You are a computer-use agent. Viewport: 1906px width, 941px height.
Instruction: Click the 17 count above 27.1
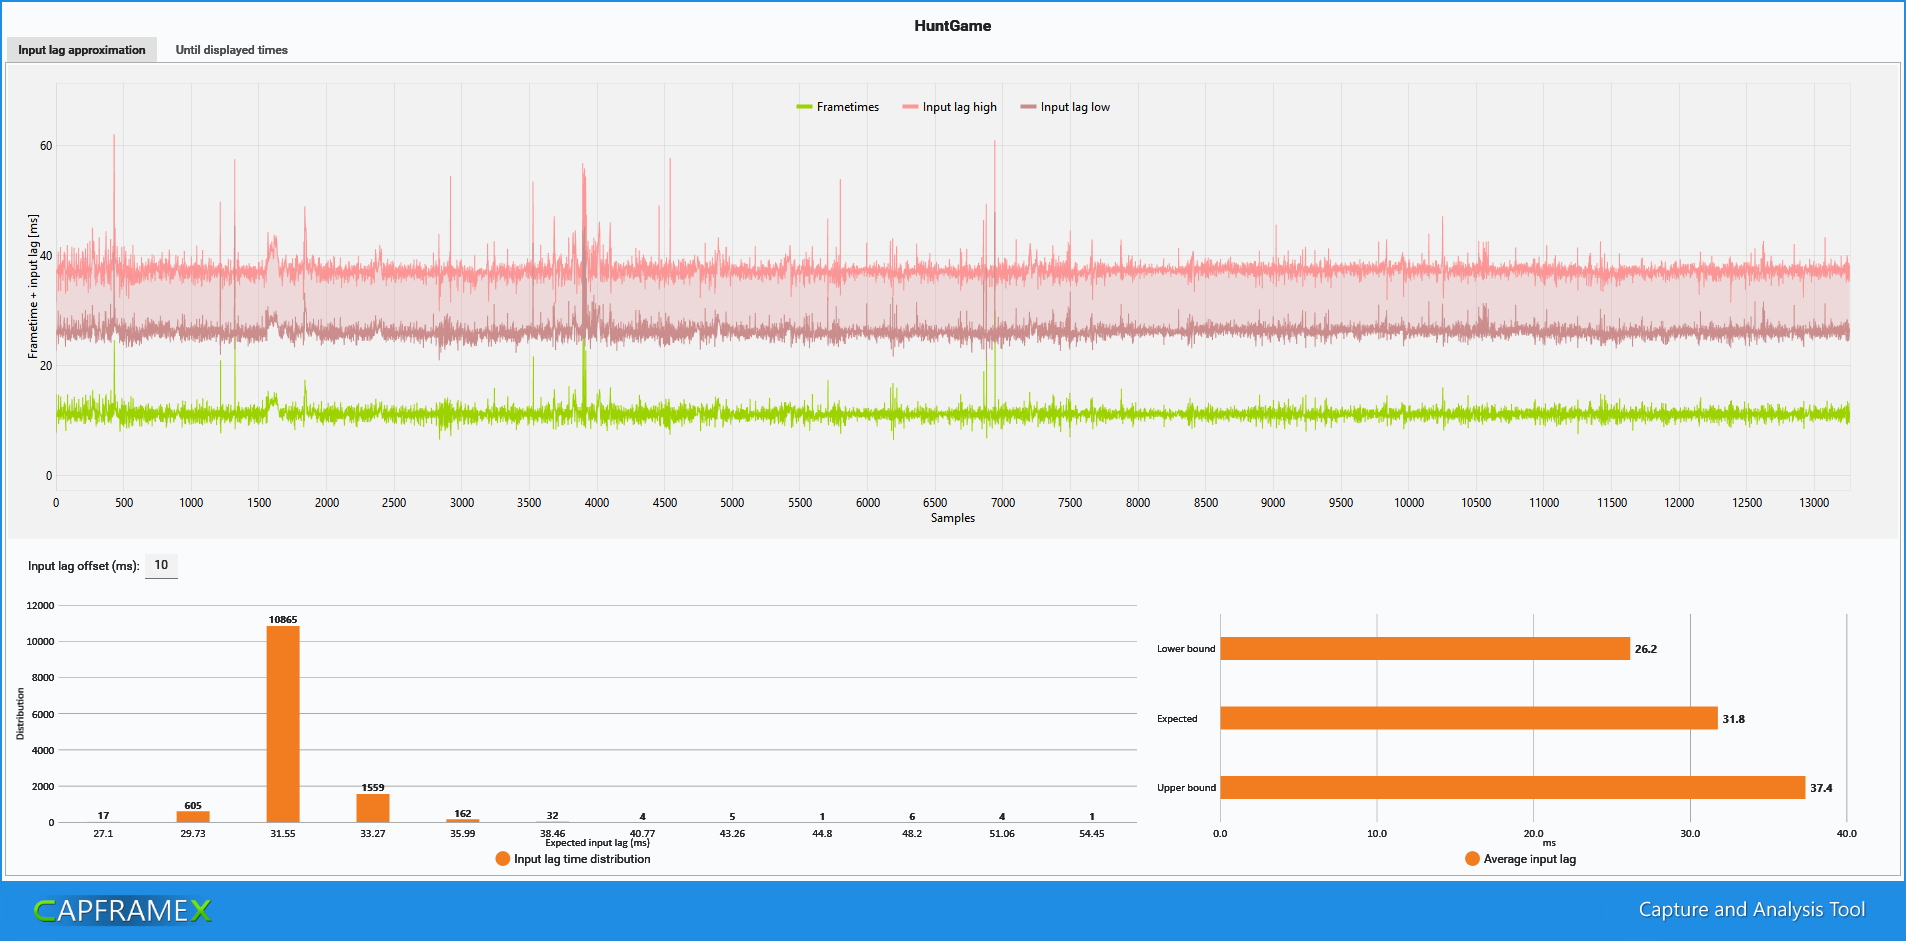[x=103, y=816]
